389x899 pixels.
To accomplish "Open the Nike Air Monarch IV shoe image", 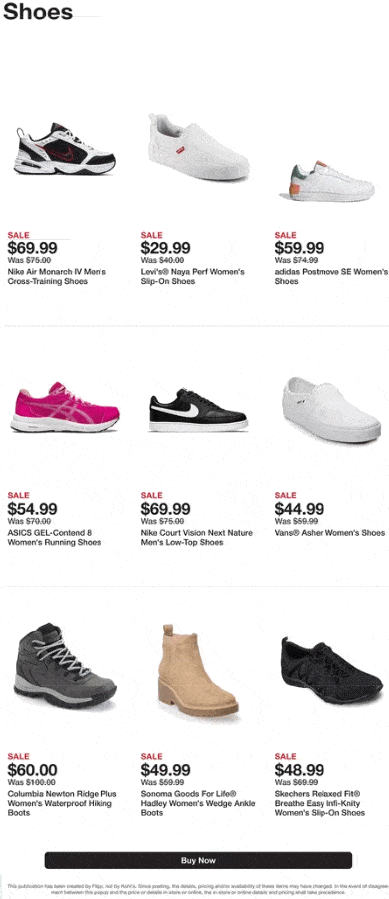I will coord(65,148).
